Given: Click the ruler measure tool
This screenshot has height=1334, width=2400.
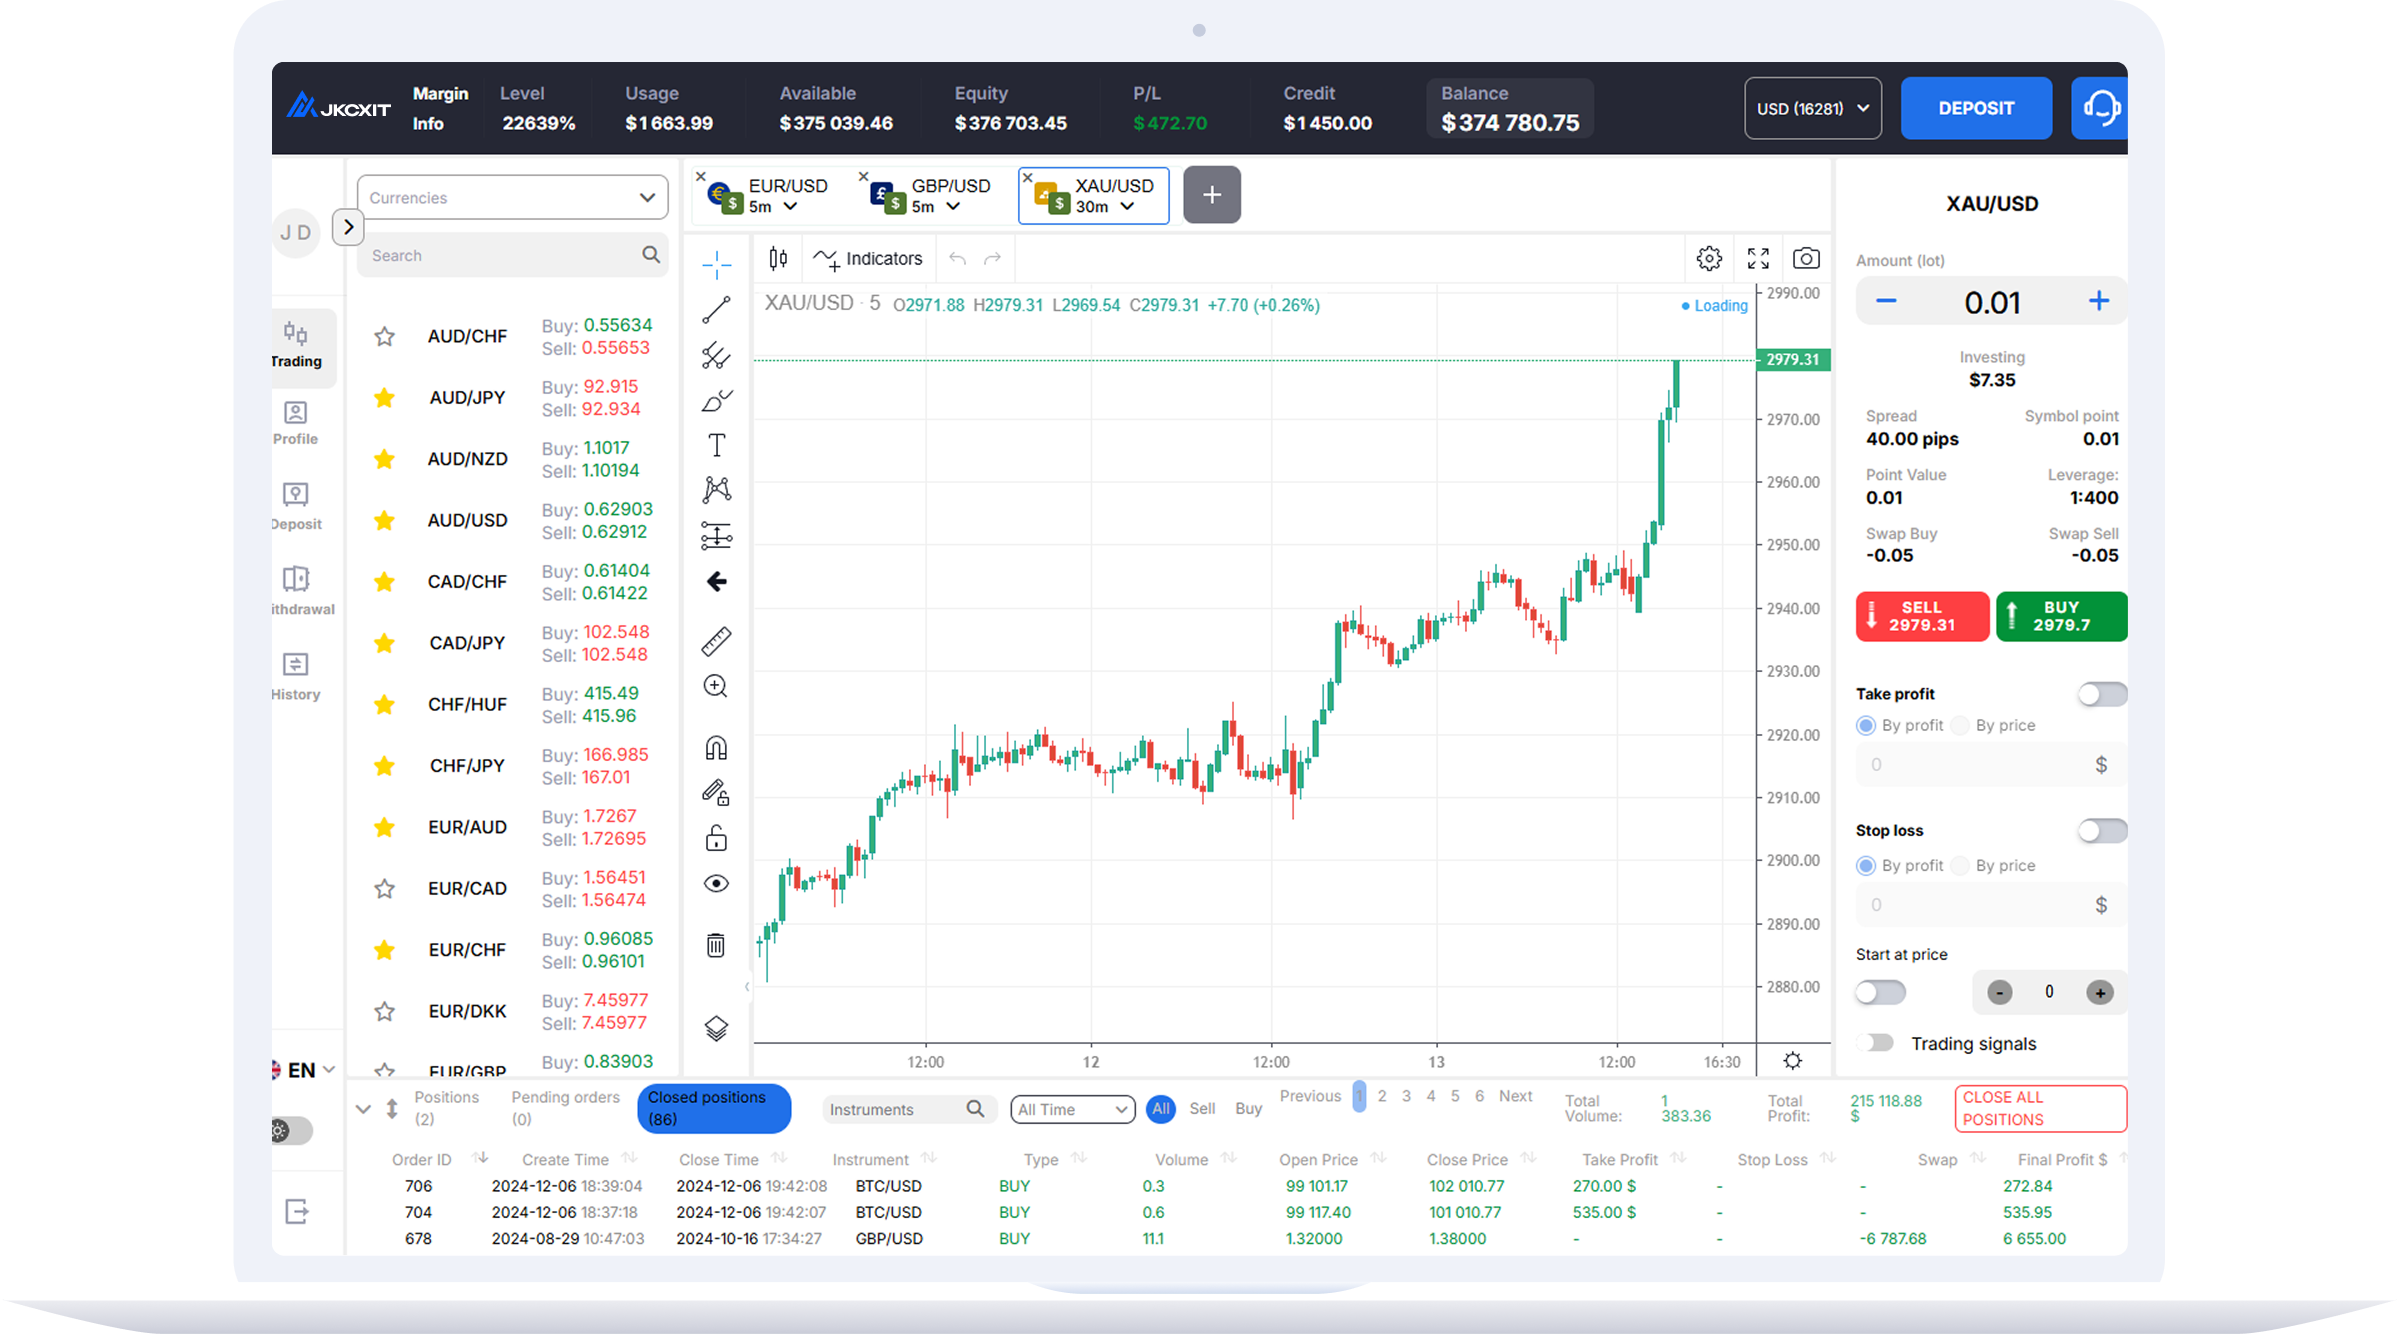Looking at the screenshot, I should click(x=716, y=641).
